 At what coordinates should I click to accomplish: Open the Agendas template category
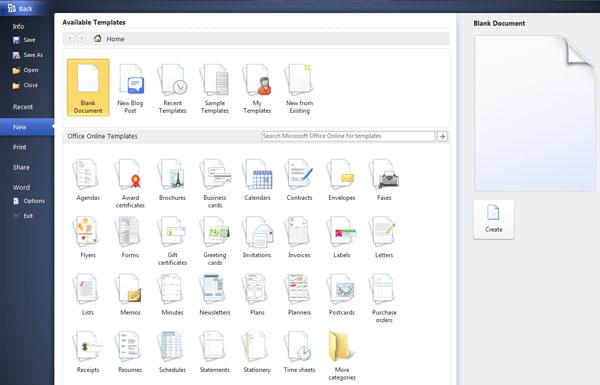click(88, 180)
